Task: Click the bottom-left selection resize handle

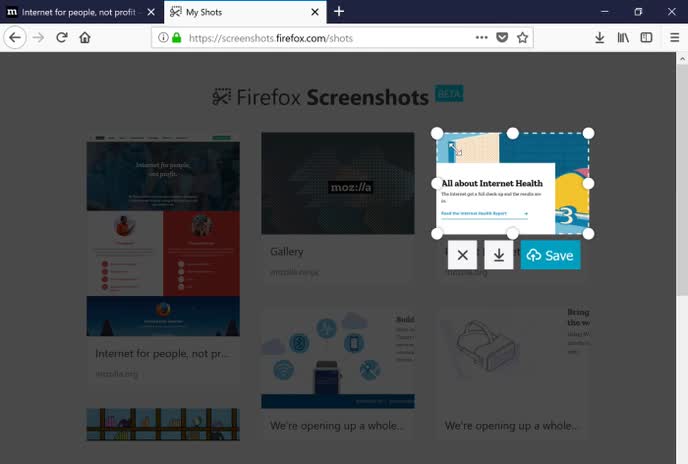Action: coord(437,234)
